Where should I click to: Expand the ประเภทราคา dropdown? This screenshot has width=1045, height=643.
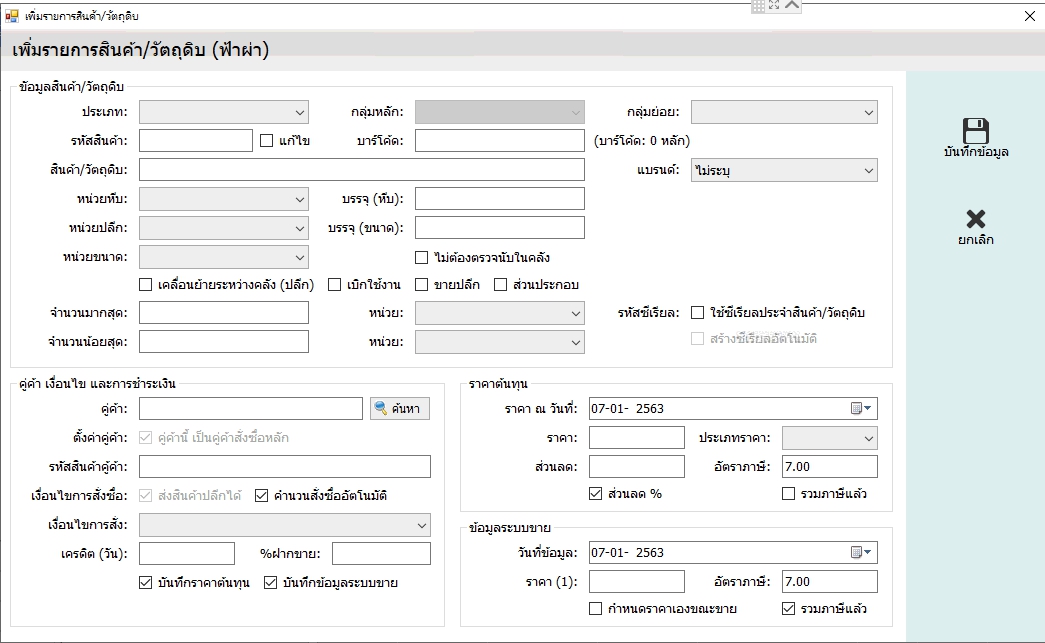830,438
